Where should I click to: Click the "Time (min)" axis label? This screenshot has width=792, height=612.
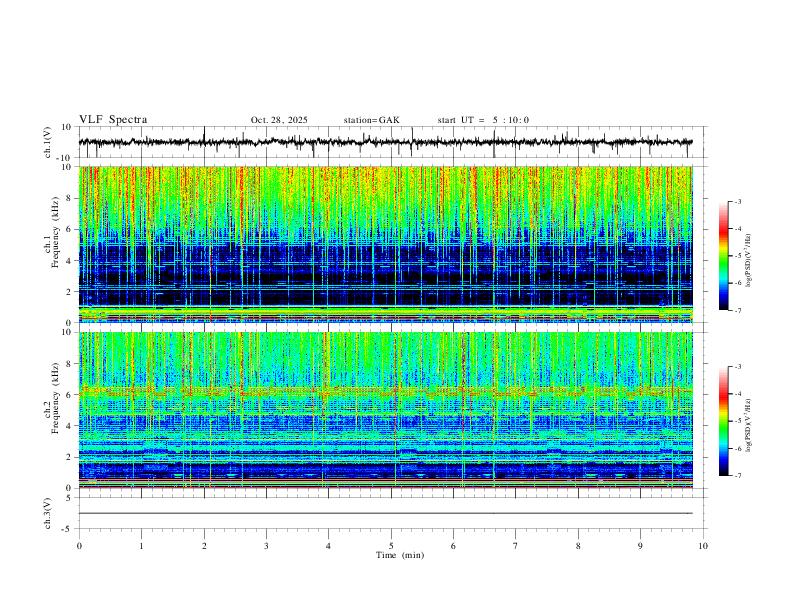point(400,555)
